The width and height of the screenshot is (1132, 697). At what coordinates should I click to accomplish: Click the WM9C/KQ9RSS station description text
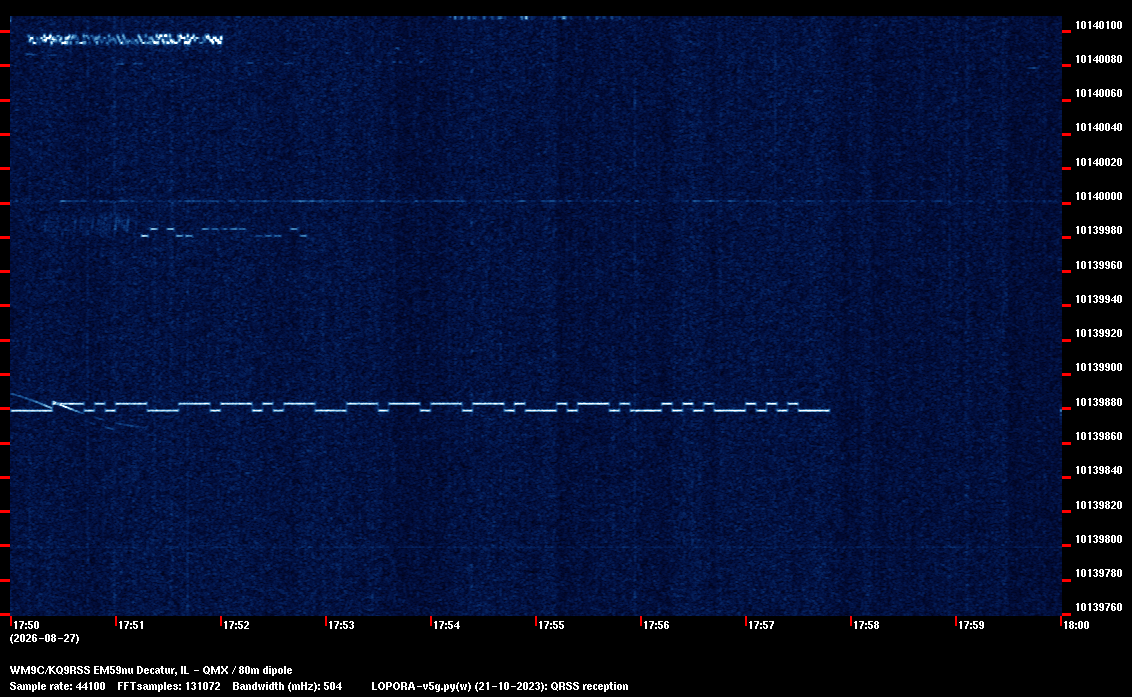click(x=151, y=670)
